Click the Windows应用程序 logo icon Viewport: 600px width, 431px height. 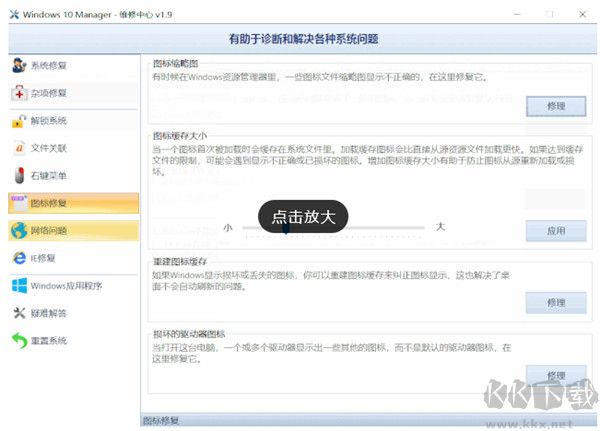pos(19,286)
